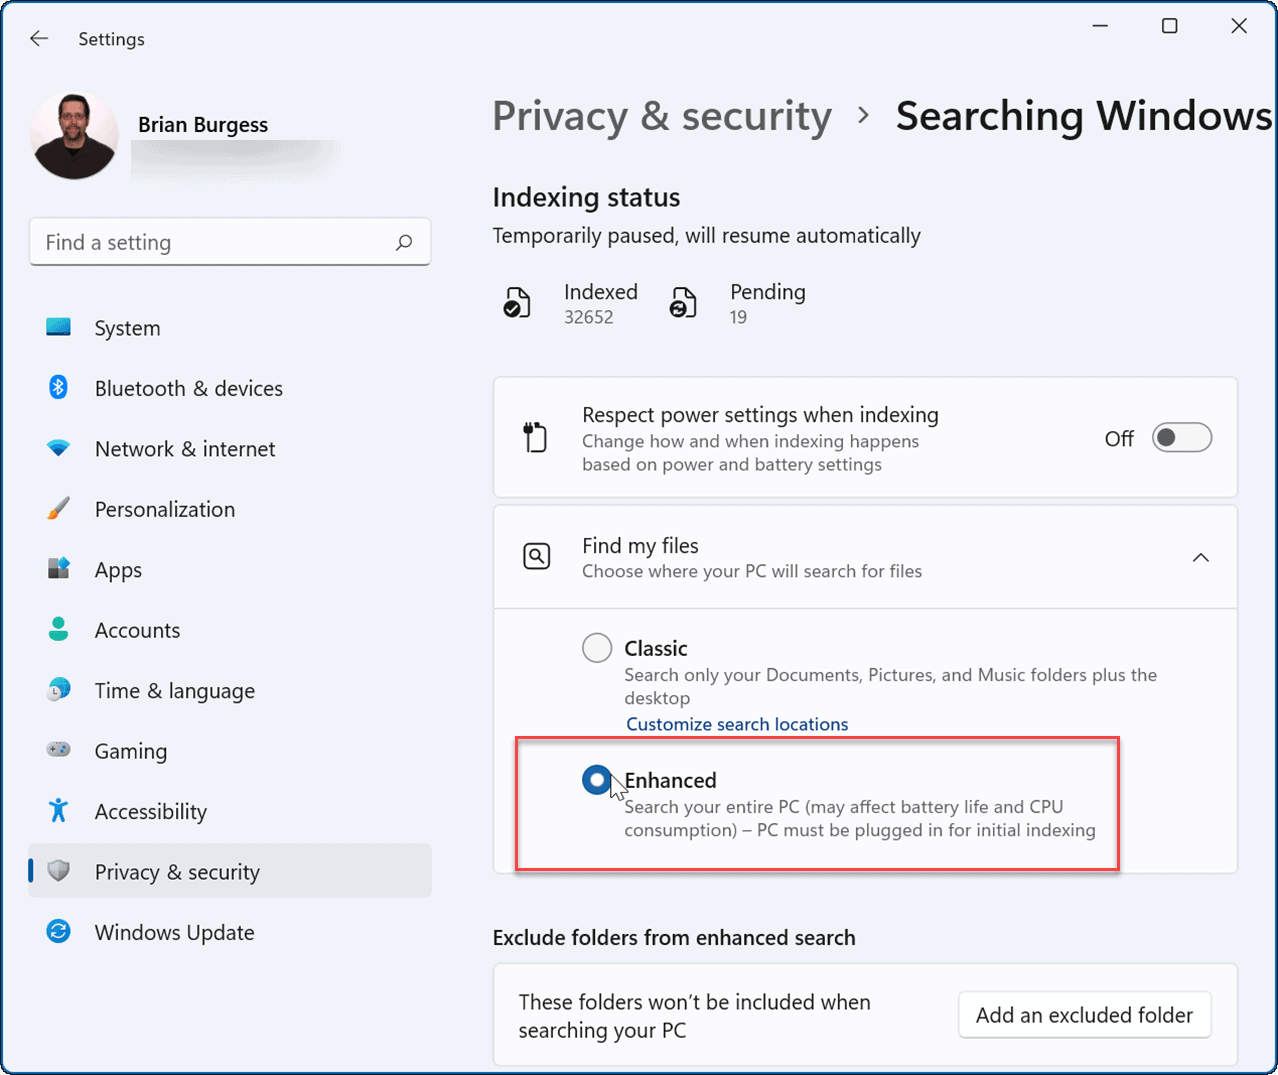Click the Find a setting search box
This screenshot has height=1075, width=1278.
pyautogui.click(x=230, y=241)
